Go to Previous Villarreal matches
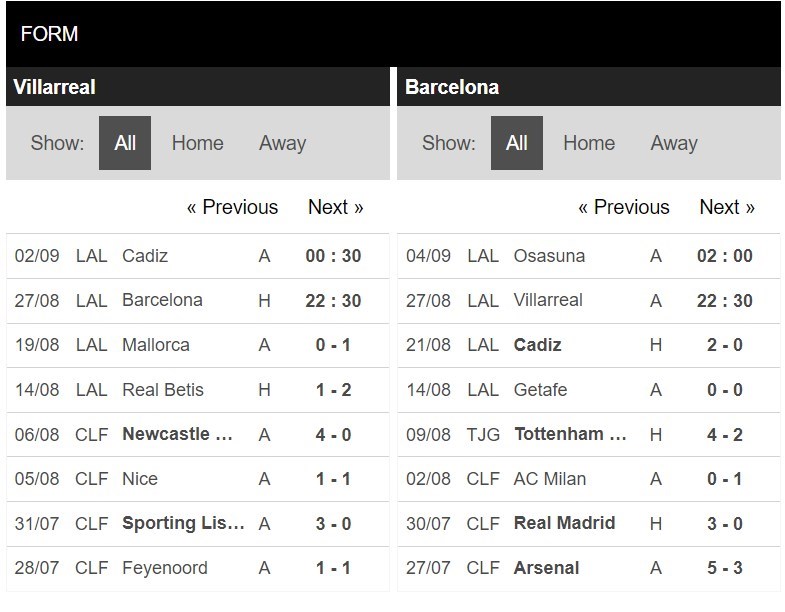Image resolution: width=785 pixels, height=612 pixels. click(232, 207)
